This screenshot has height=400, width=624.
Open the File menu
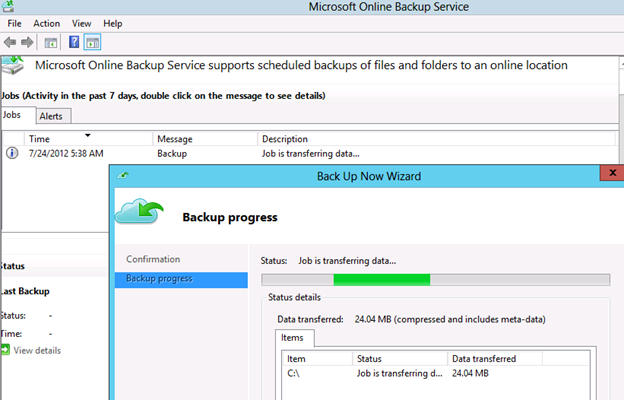tap(14, 23)
